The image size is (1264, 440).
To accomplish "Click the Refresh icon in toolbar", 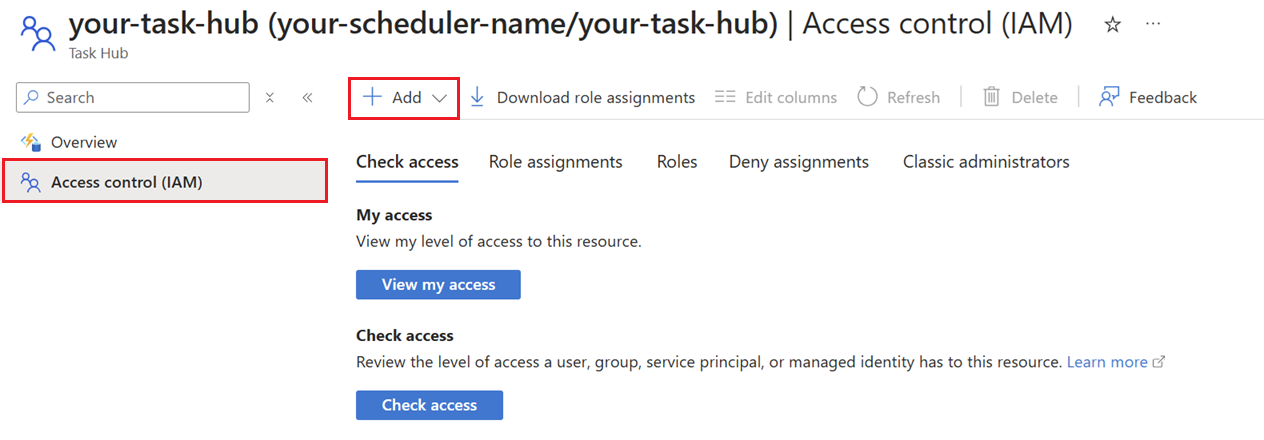I will (868, 97).
